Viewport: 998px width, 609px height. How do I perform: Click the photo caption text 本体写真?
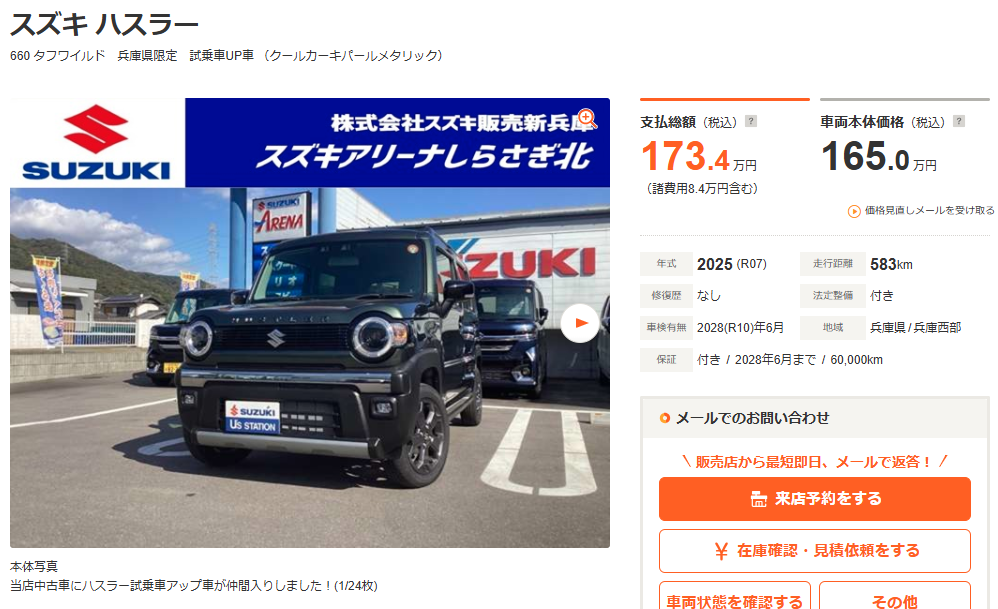pyautogui.click(x=34, y=566)
